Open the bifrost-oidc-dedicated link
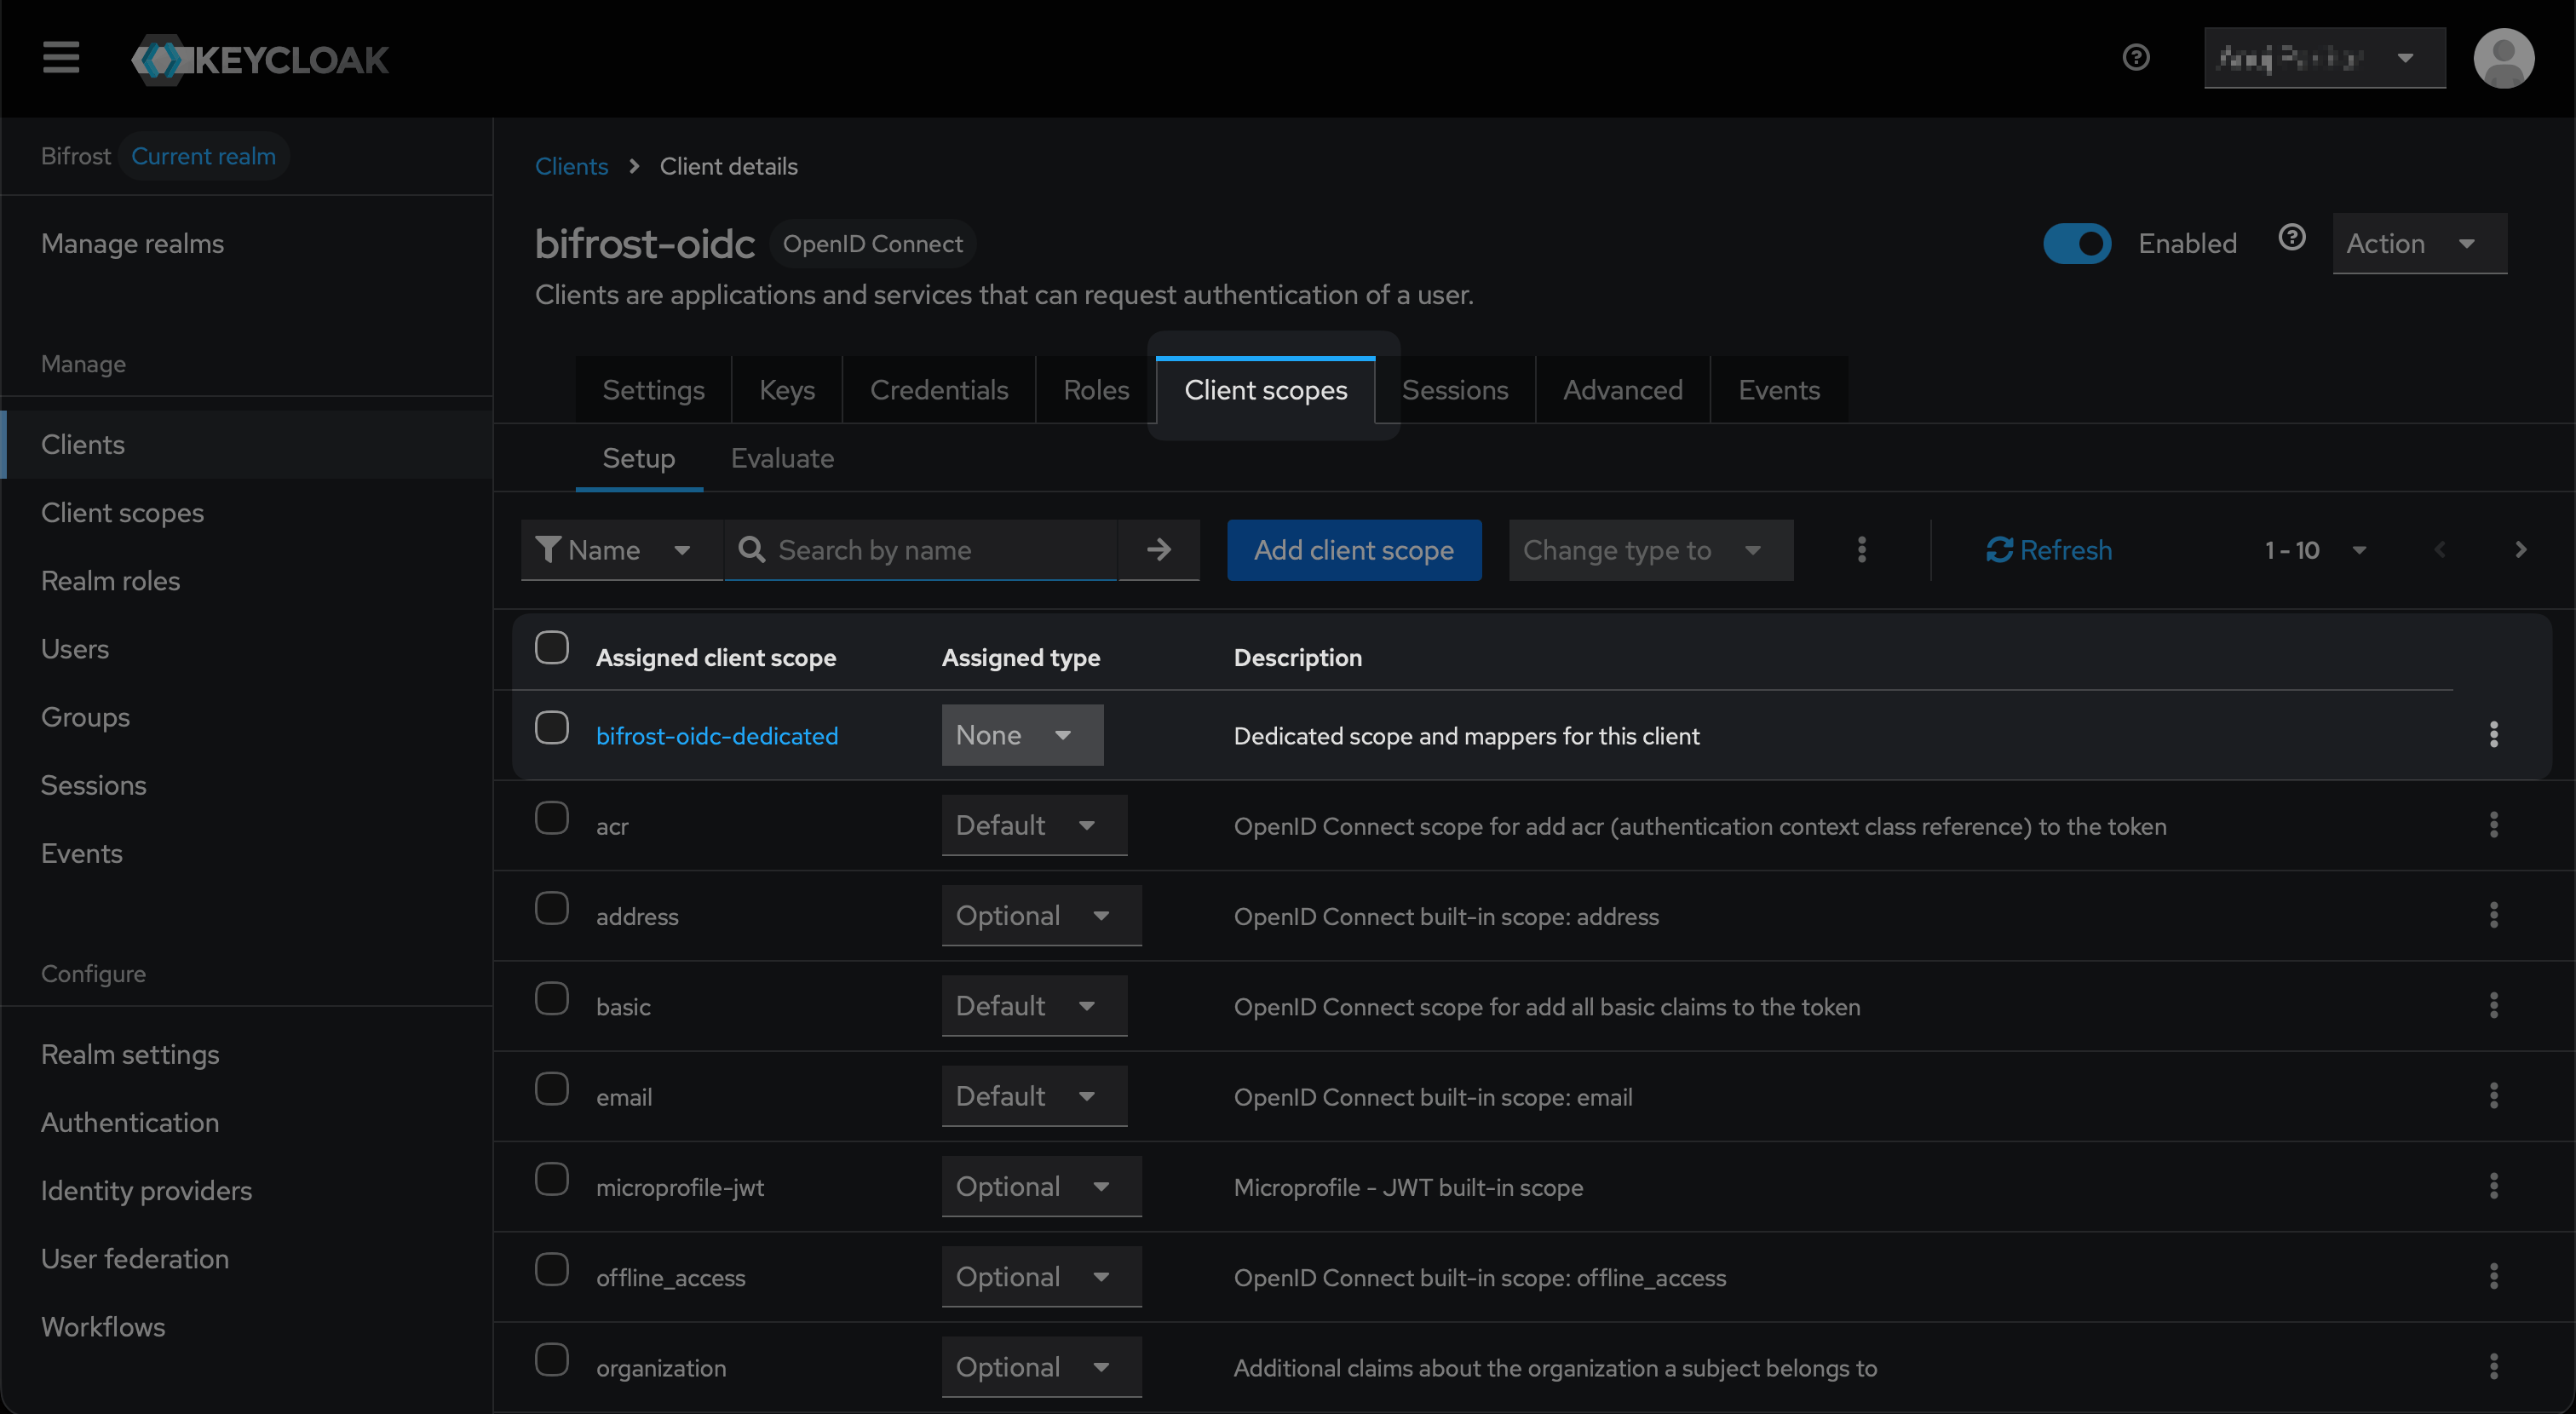 (x=717, y=736)
